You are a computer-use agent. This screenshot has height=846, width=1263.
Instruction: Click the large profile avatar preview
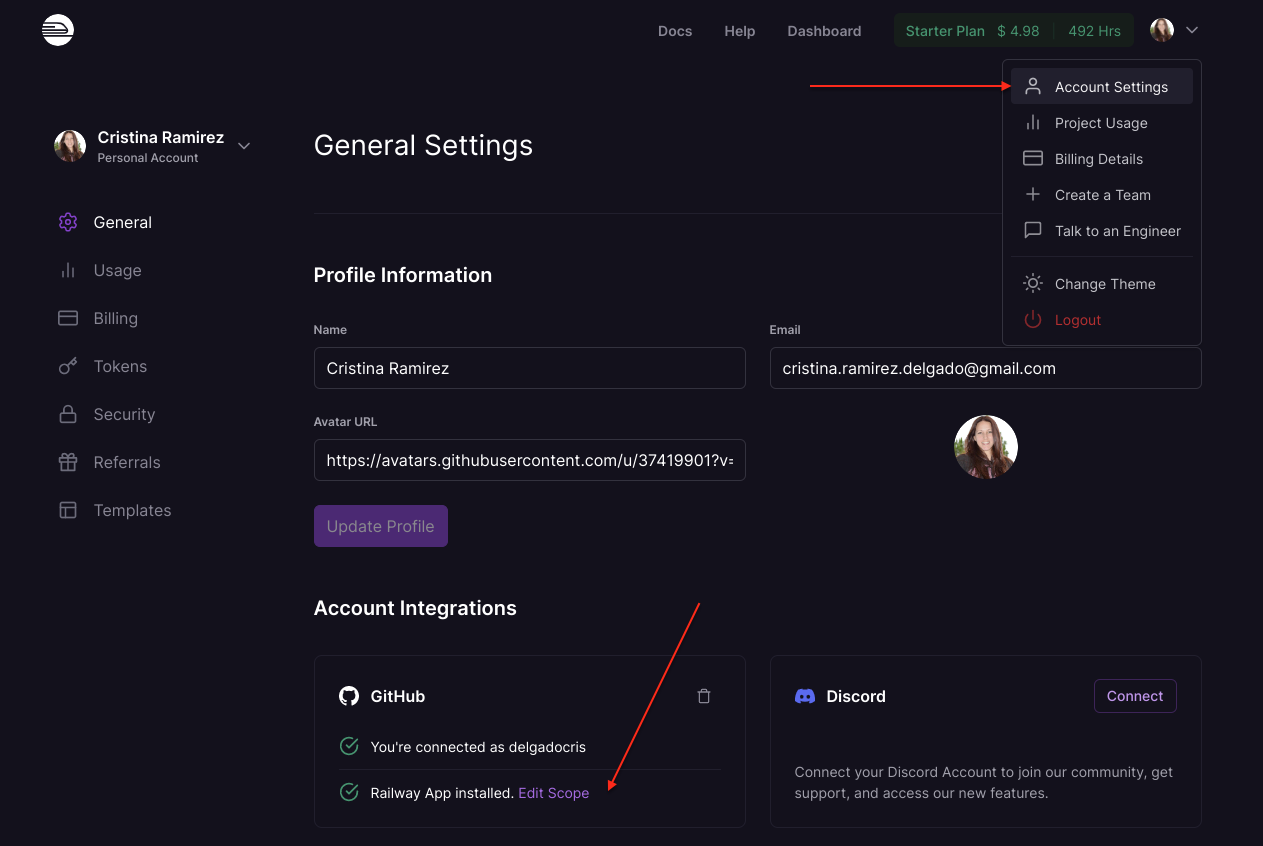[x=986, y=447]
